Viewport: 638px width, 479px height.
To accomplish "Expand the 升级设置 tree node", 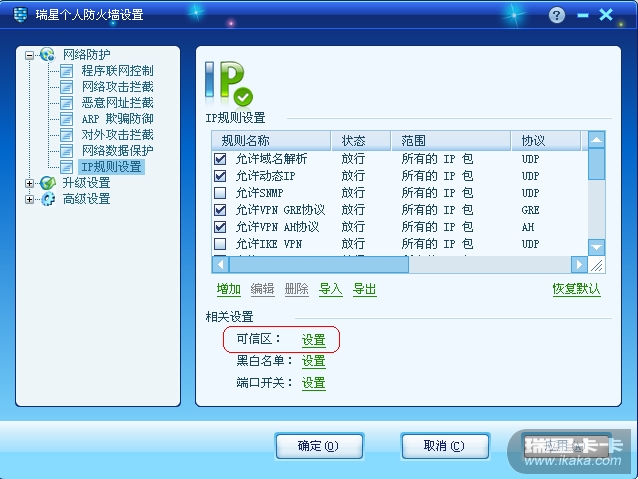I will tap(29, 183).
